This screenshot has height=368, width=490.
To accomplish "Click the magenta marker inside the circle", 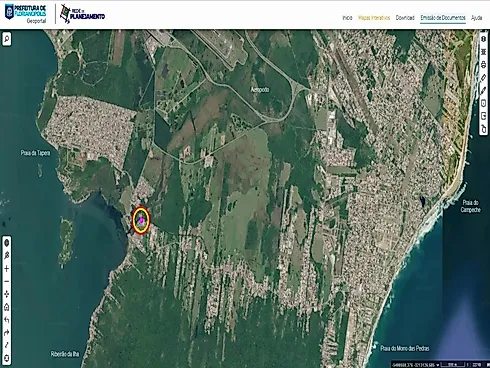I will point(141,220).
